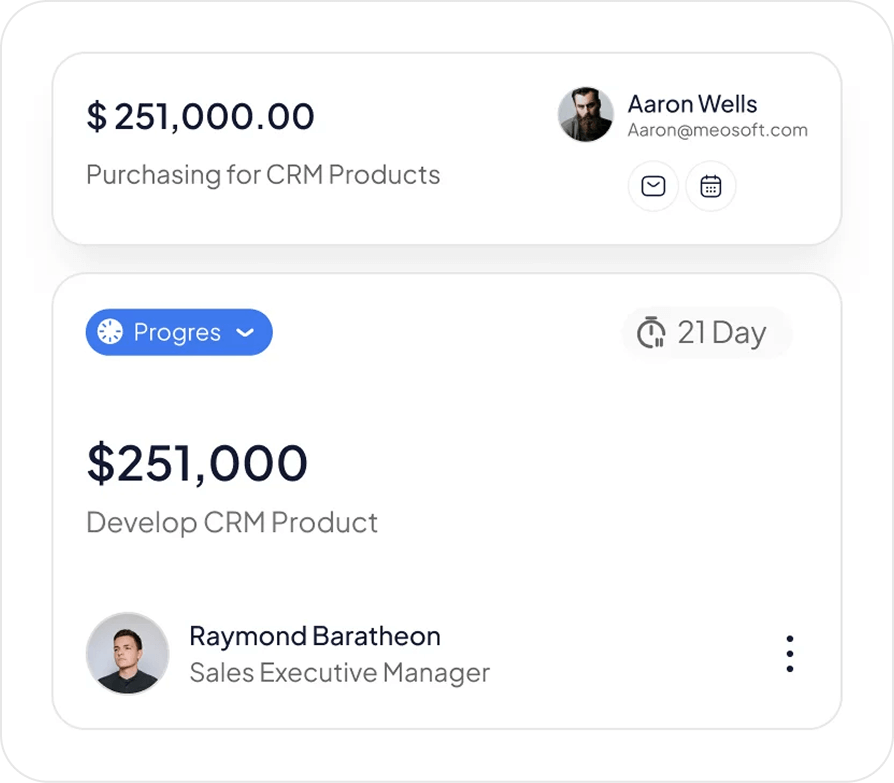Expand the Progres chevron arrow
This screenshot has width=894, height=783.
point(245,333)
